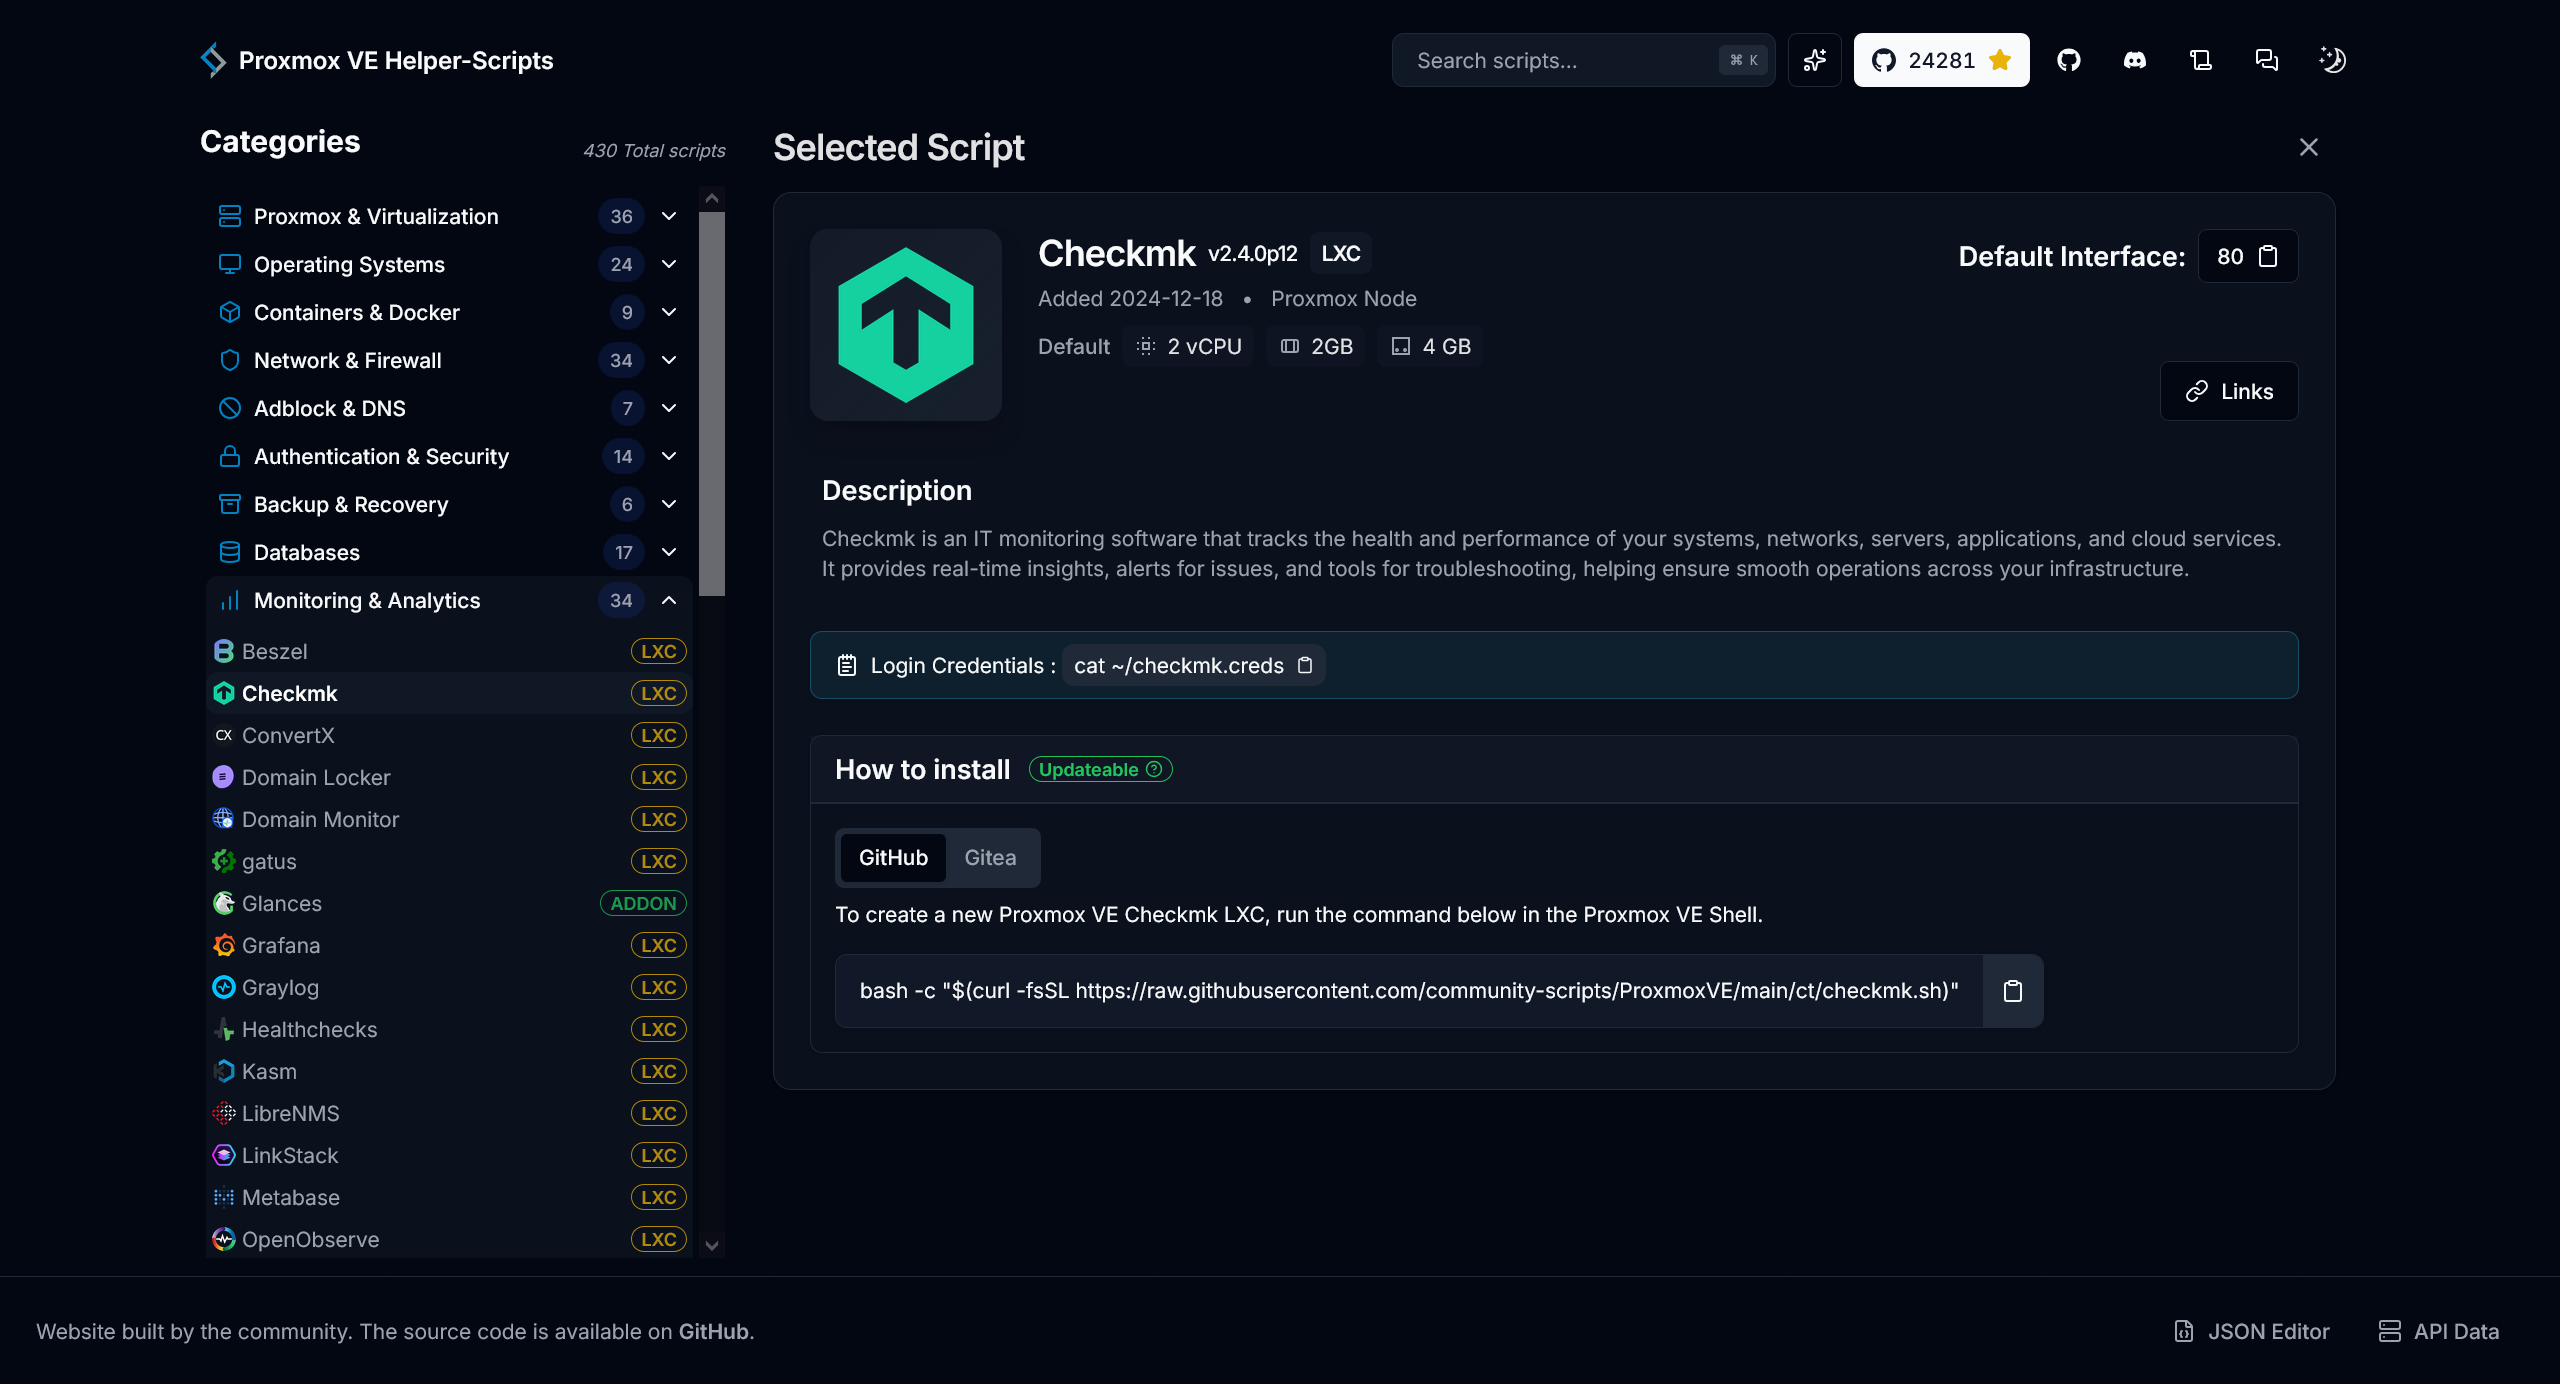Open the GitHub repository icon in header
This screenshot has width=2560, height=1384.
coord(2068,60)
